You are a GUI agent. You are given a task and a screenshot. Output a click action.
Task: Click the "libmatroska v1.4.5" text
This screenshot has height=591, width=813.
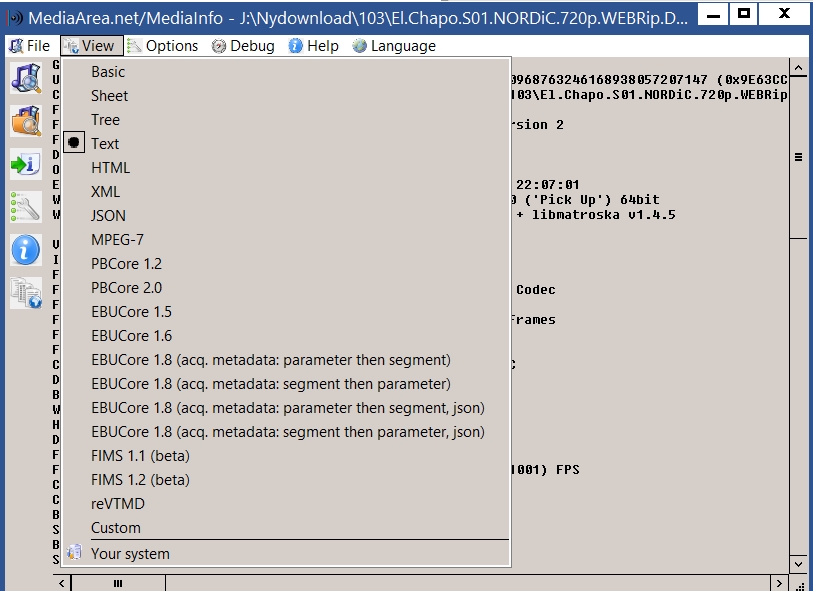(x=604, y=215)
